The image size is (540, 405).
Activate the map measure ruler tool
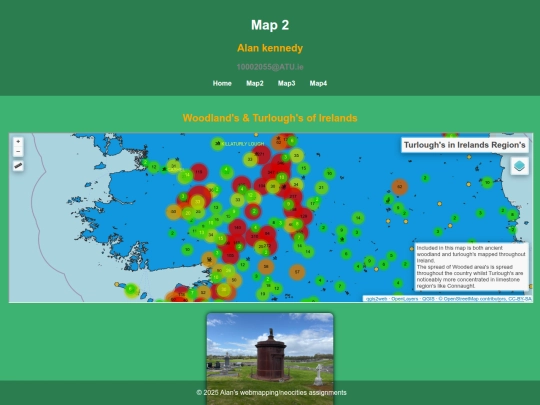coord(18,166)
